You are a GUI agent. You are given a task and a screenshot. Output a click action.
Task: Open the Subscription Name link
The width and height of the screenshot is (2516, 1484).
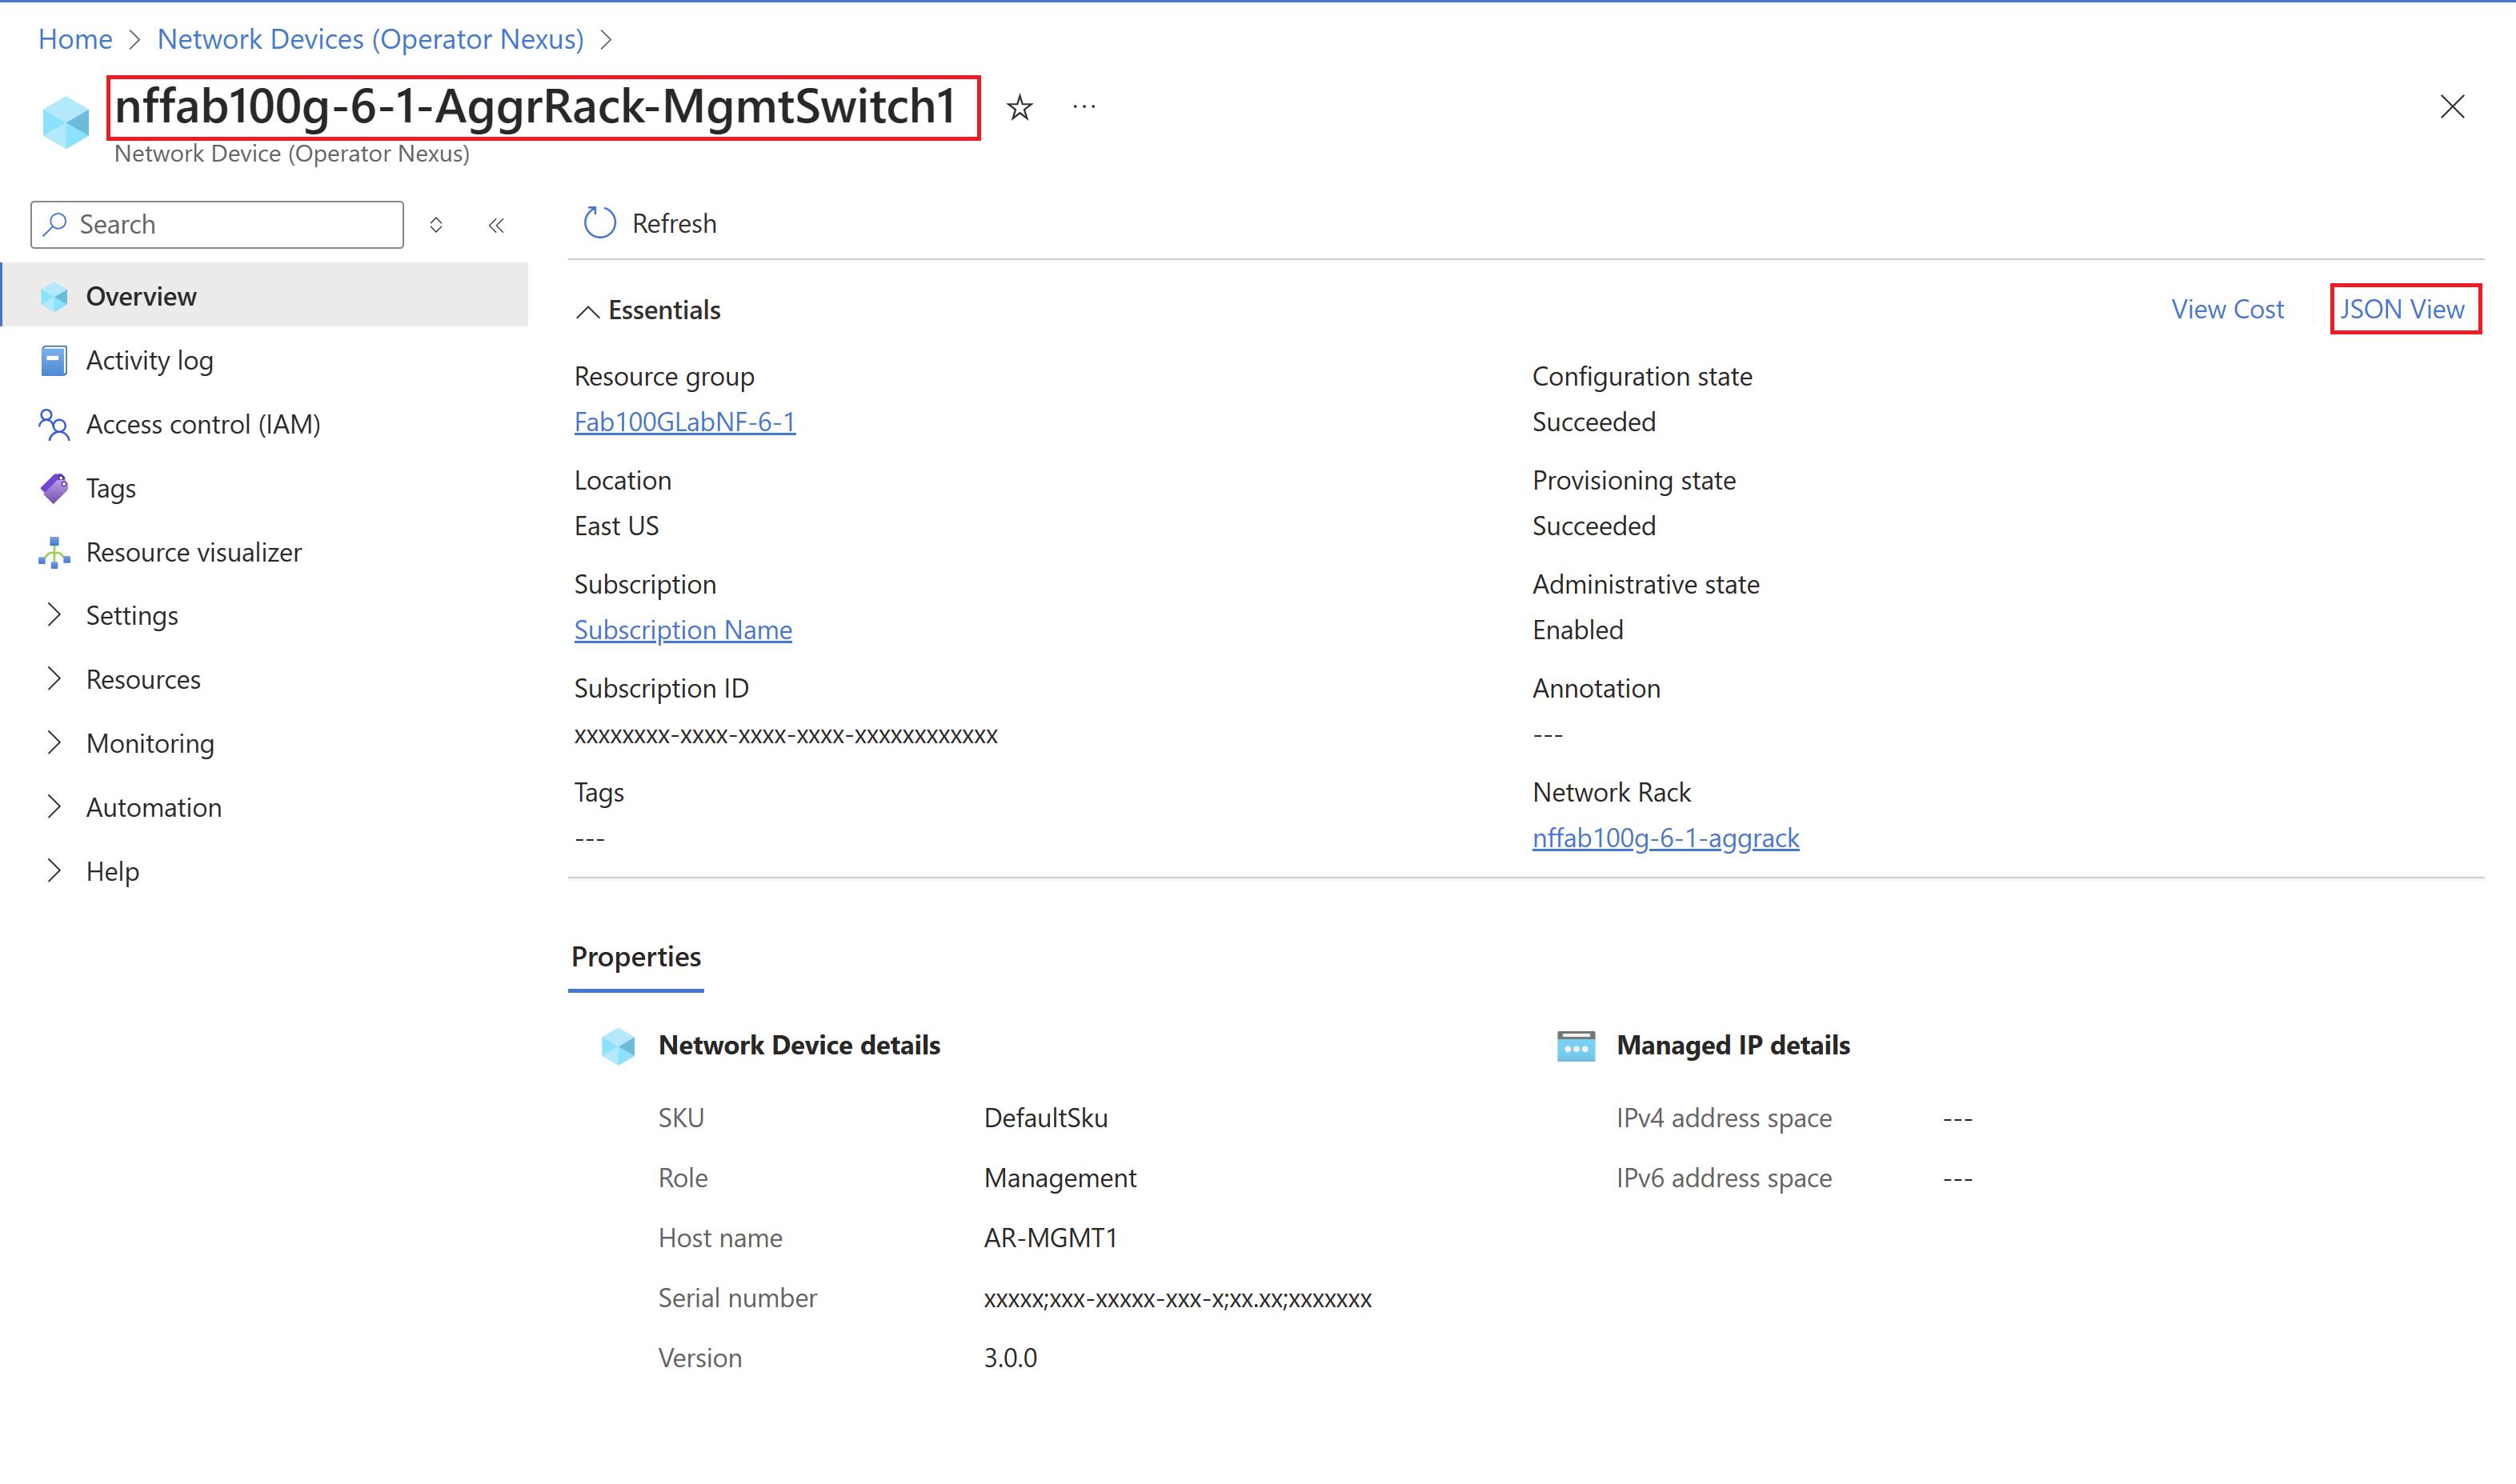(683, 630)
